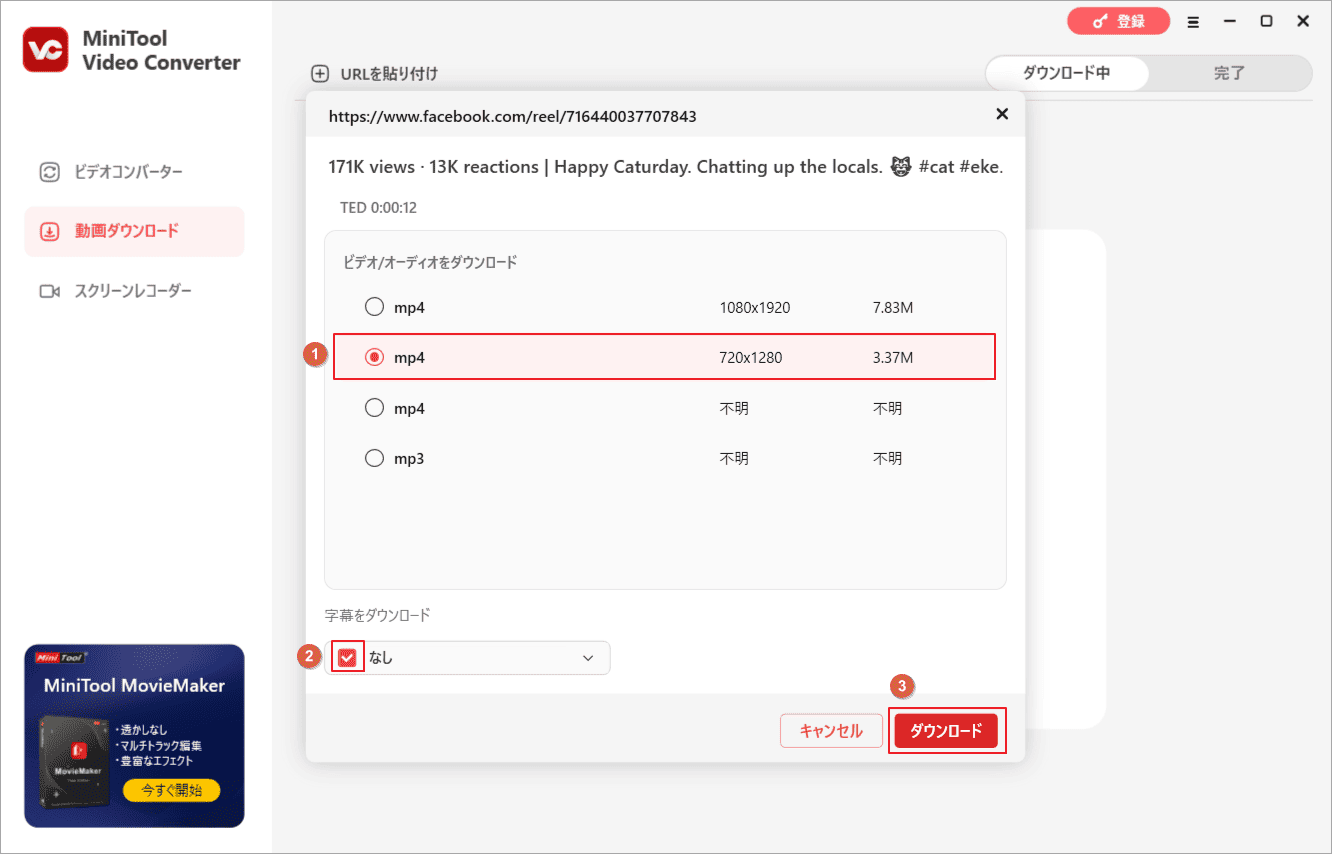The width and height of the screenshot is (1332, 854).
Task: Switch to the 完了 tab
Action: [x=1230, y=73]
